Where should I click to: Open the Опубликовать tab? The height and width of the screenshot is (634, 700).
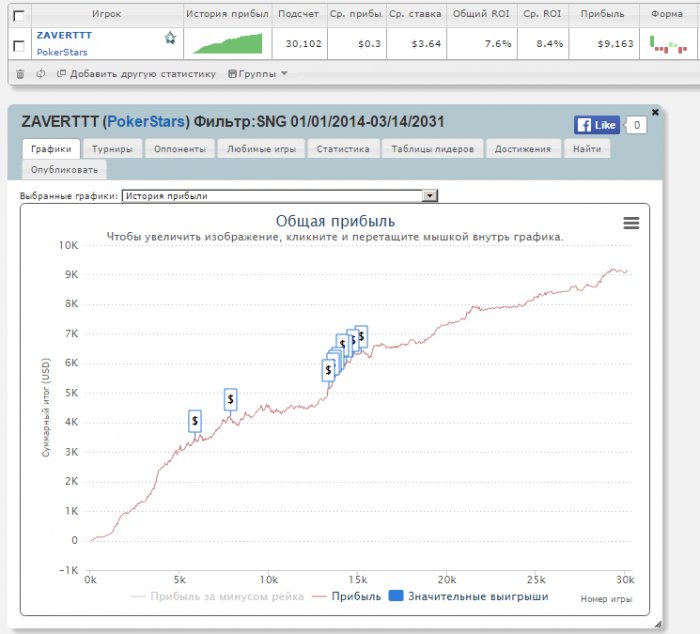64,170
